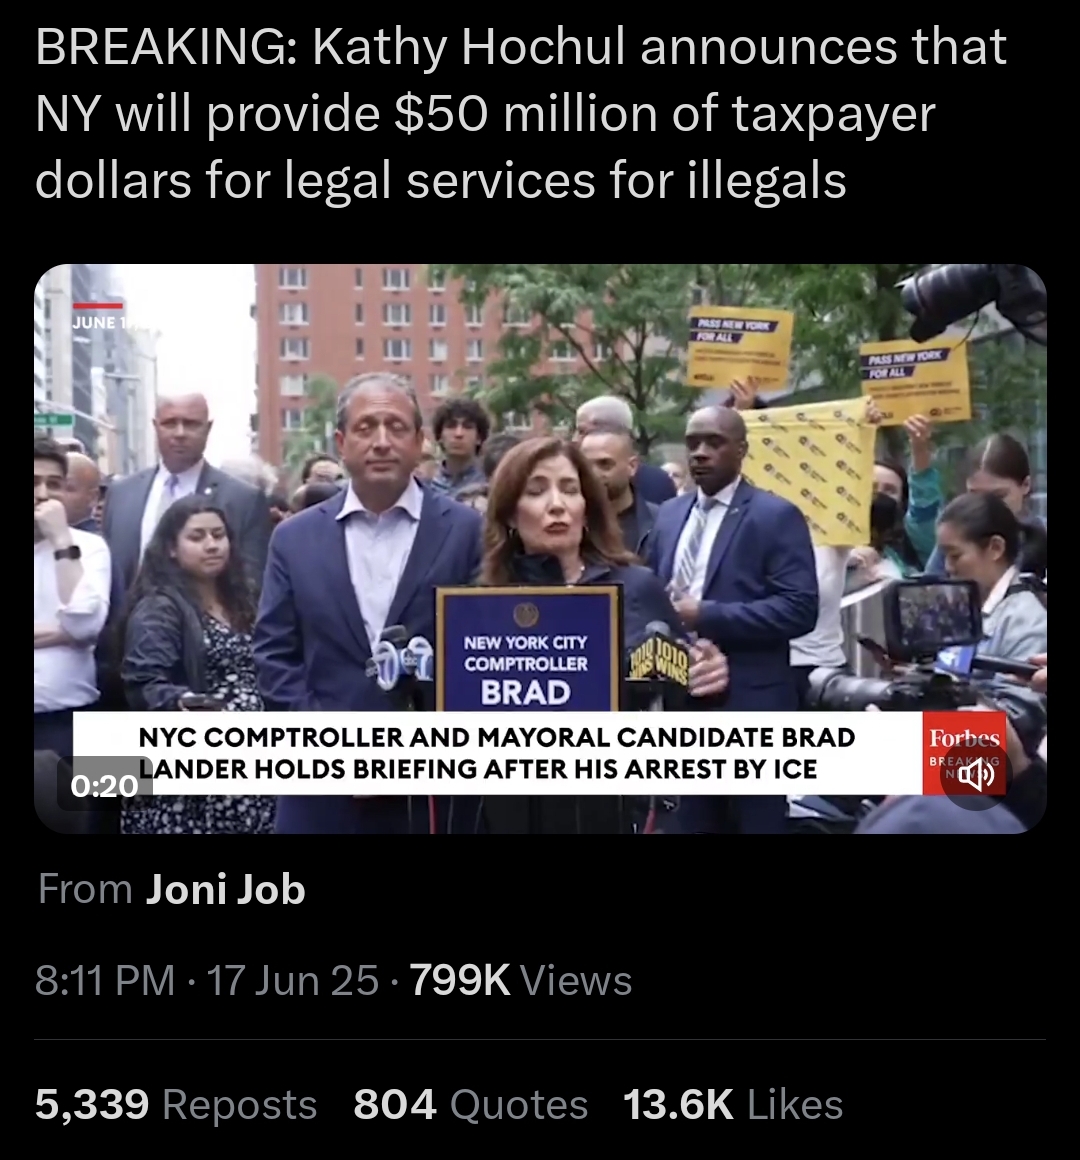Tap the NYC Comptroller caption banner
Image resolution: width=1080 pixels, height=1160 pixels.
point(497,753)
